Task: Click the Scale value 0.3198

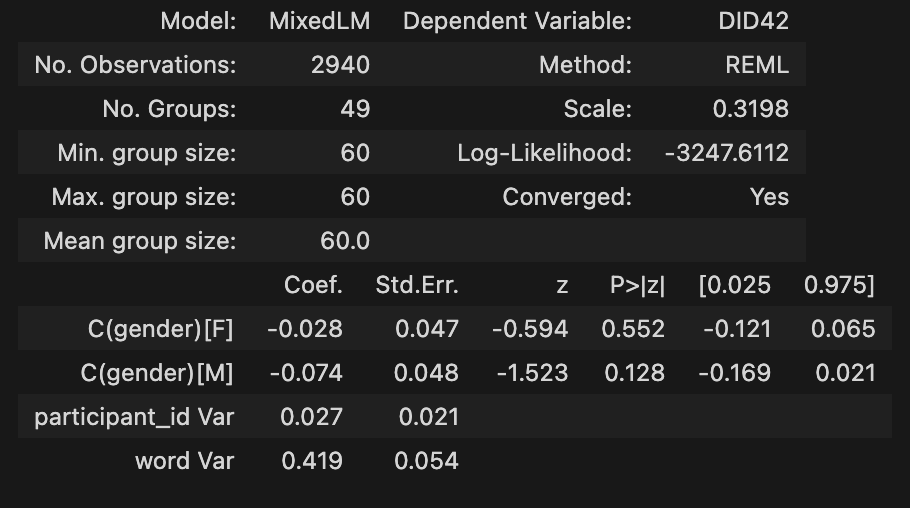Action: [753, 109]
